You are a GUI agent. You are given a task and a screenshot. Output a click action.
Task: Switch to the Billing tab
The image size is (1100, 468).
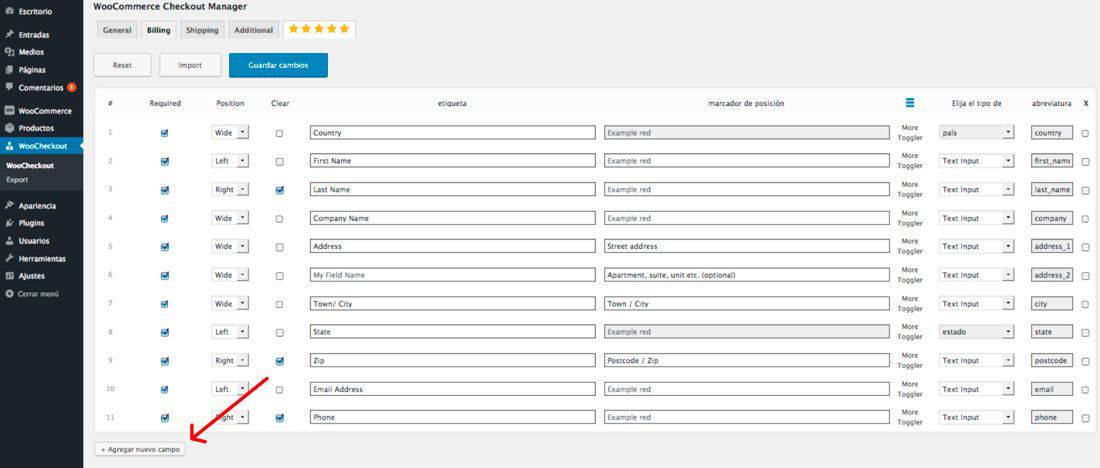point(159,30)
